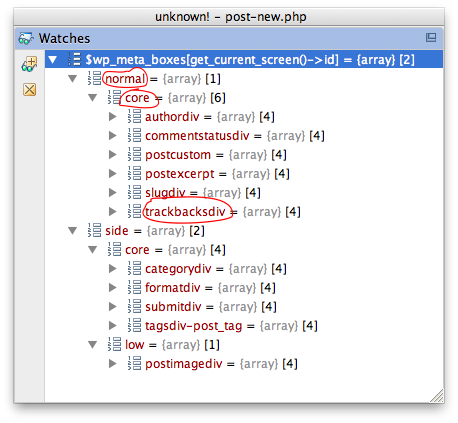This screenshot has height=423, width=458.
Task: Click array icon beside low
Action: tap(114, 344)
